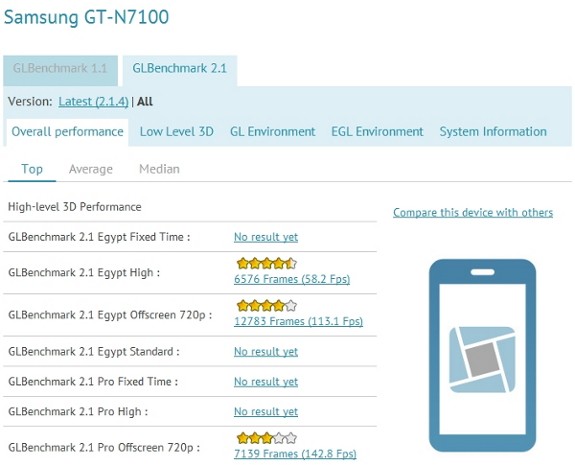The width and height of the screenshot is (575, 465).
Task: Open the 7139 Frames (142.8 Fps) result
Action: [295, 454]
